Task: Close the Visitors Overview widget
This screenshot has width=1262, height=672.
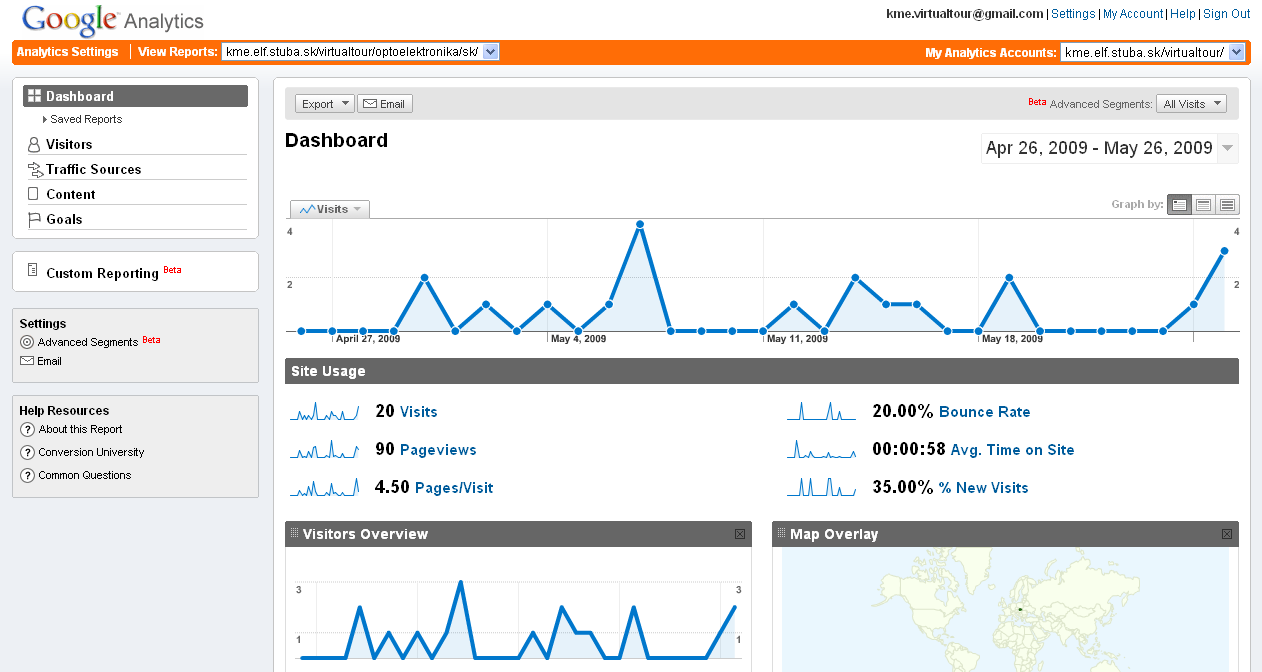Action: tap(740, 534)
